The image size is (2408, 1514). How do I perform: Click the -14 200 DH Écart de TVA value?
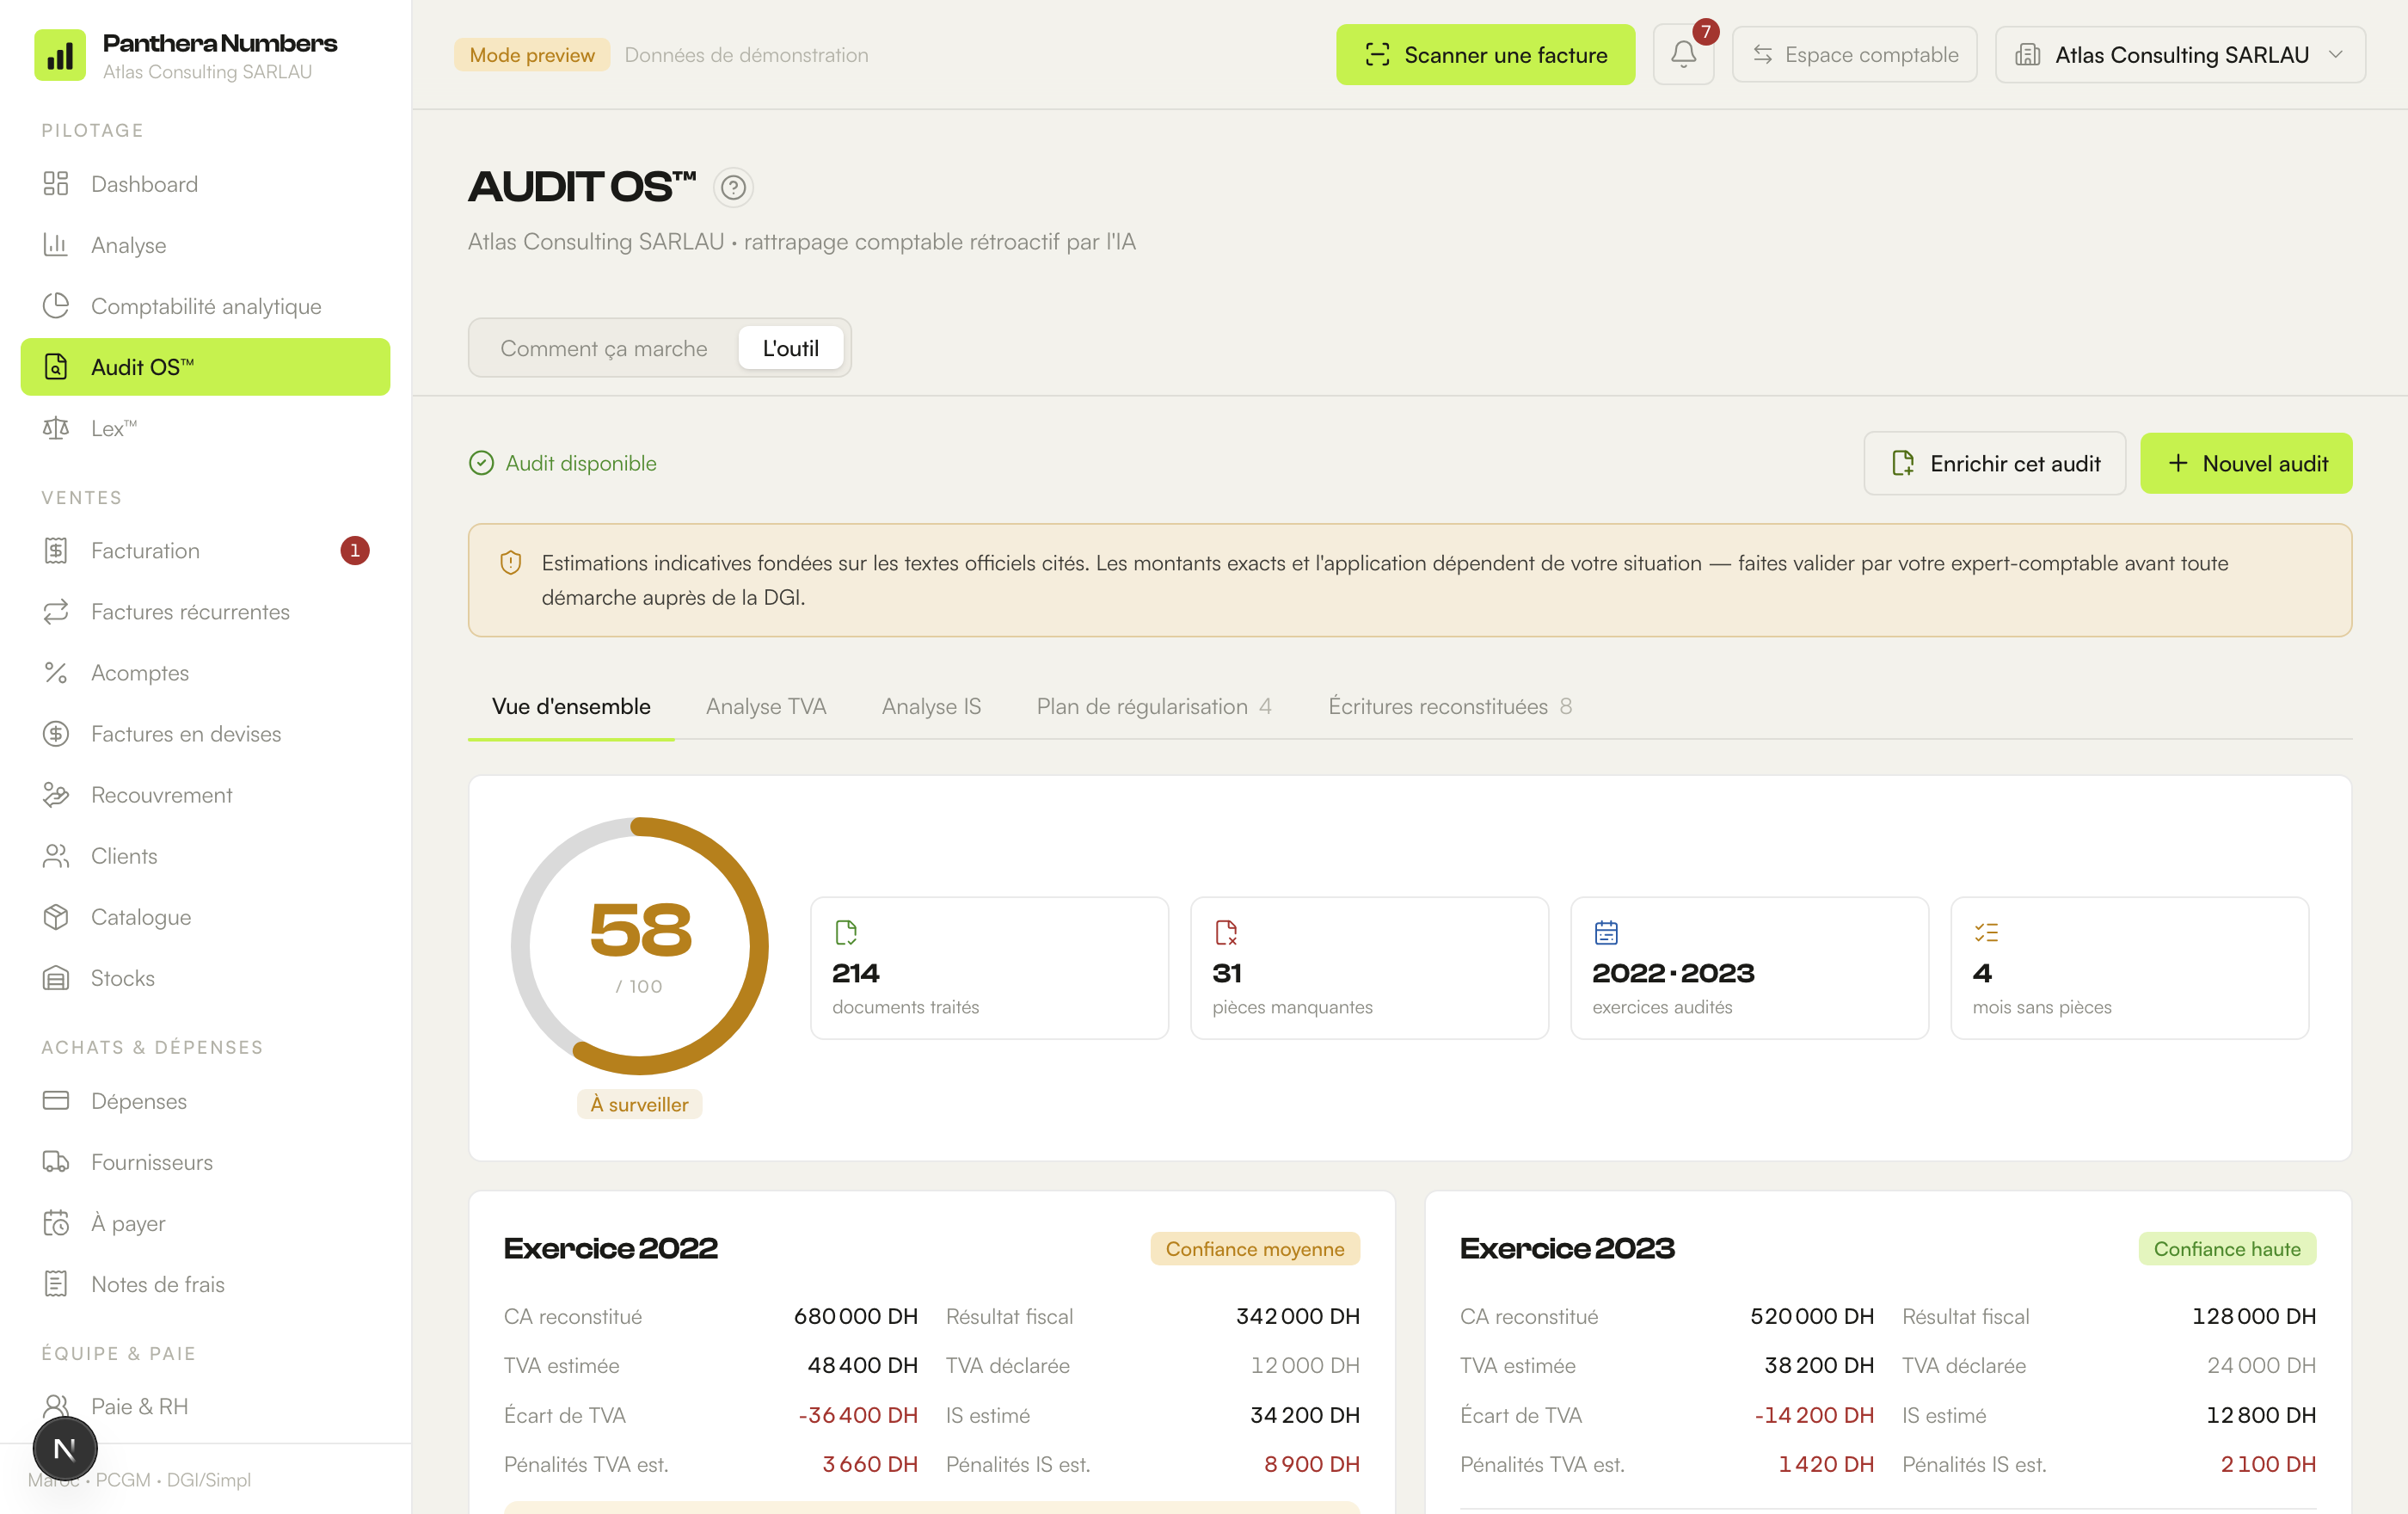(x=1814, y=1416)
